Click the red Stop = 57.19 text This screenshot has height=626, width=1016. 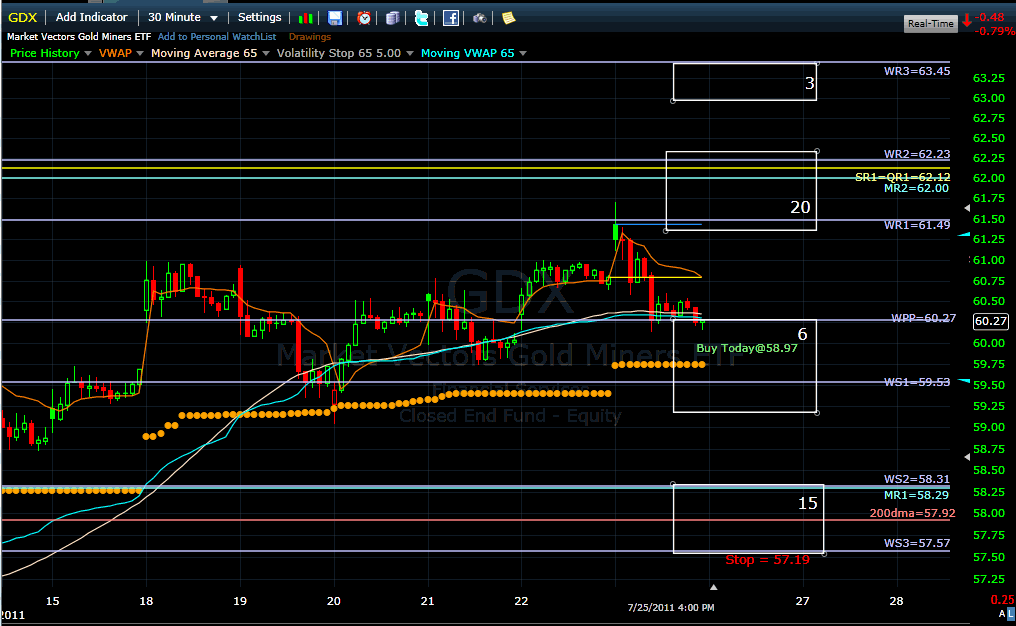click(767, 560)
